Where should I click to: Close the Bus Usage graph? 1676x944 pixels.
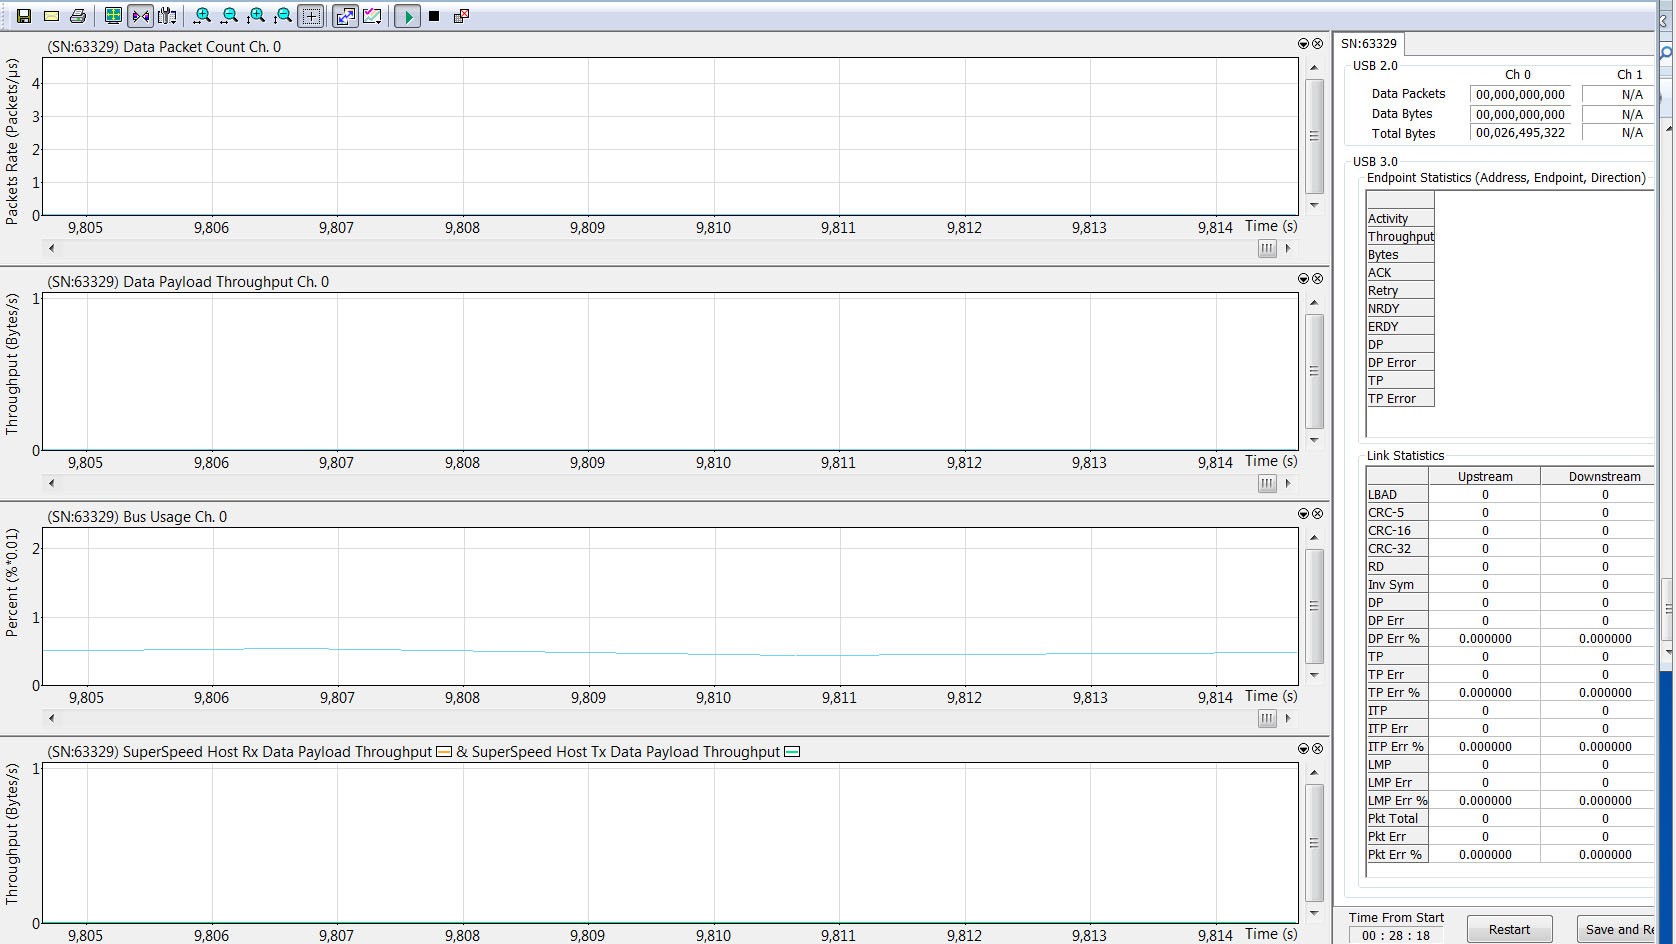pos(1317,514)
